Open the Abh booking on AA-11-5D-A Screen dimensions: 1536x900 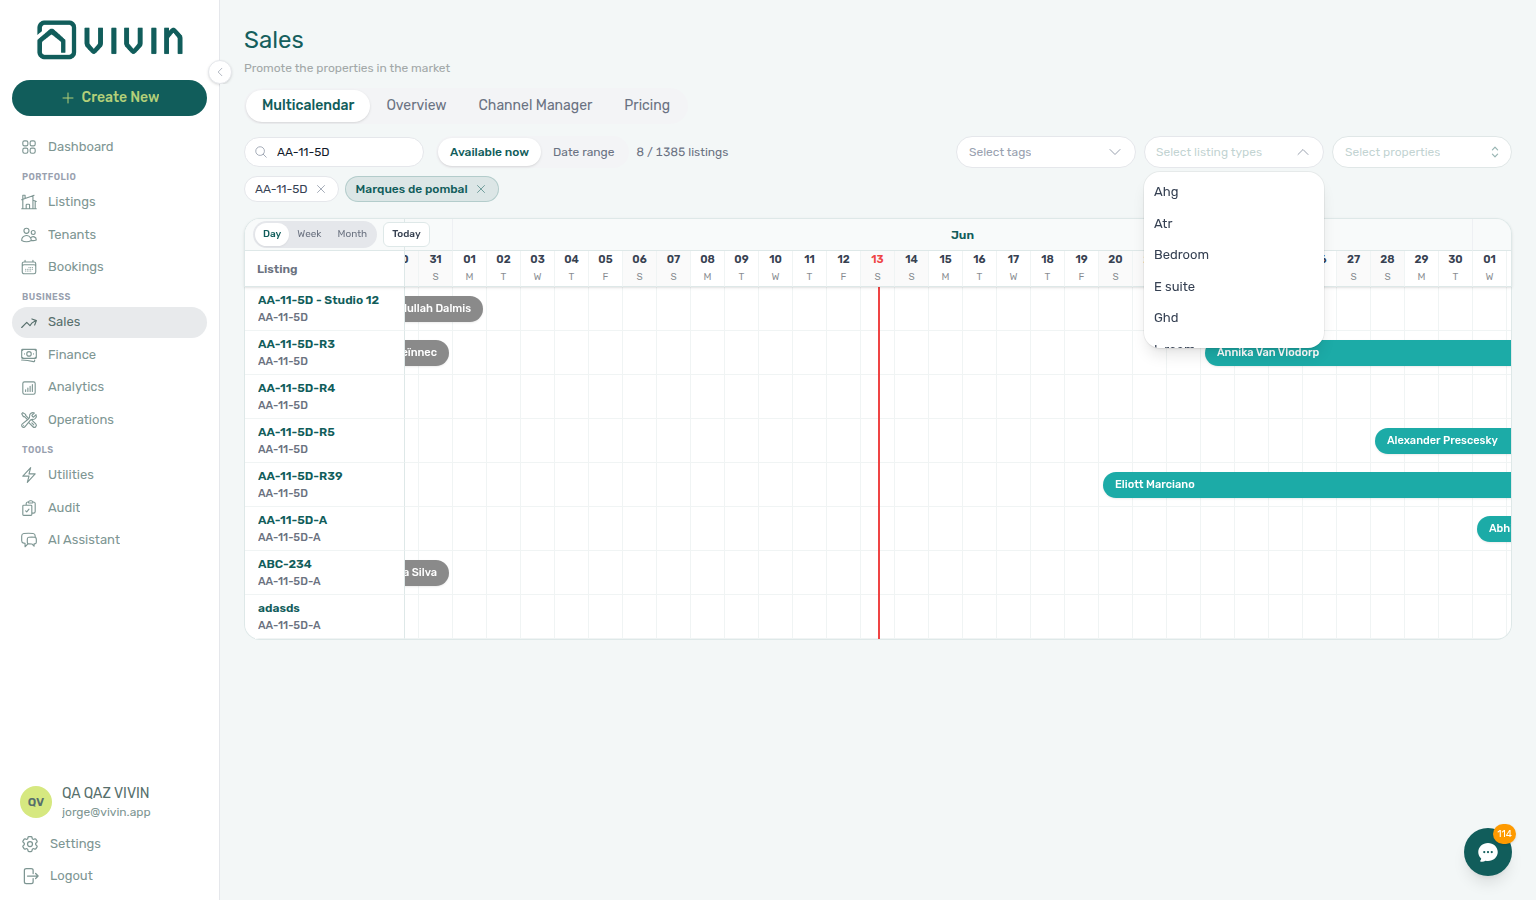click(x=1494, y=529)
